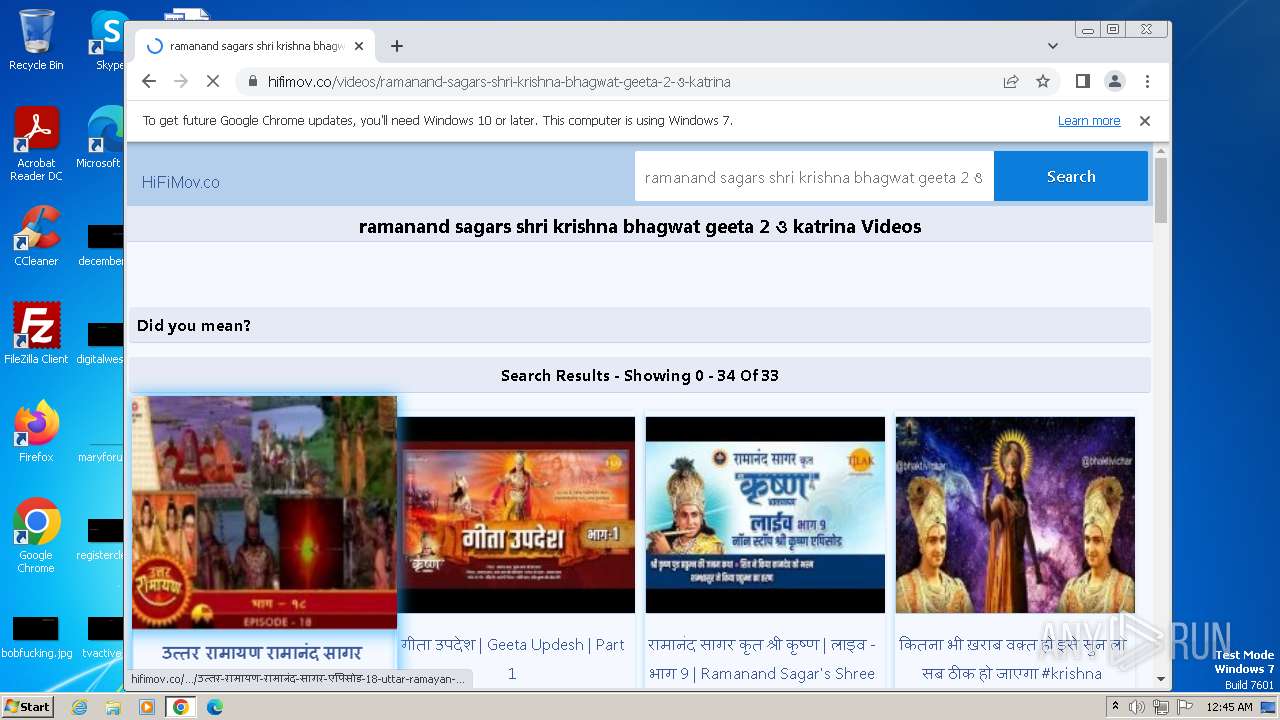Open the Krishna Live Bhag 9 thumbnail
Screen dimensions: 1280x720
coord(765,515)
